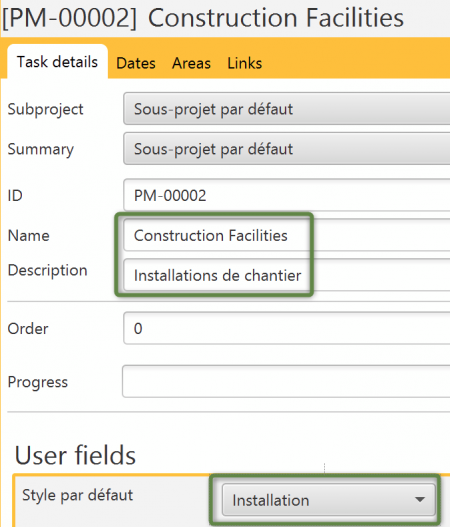Expand the Summary combo box

287,149
